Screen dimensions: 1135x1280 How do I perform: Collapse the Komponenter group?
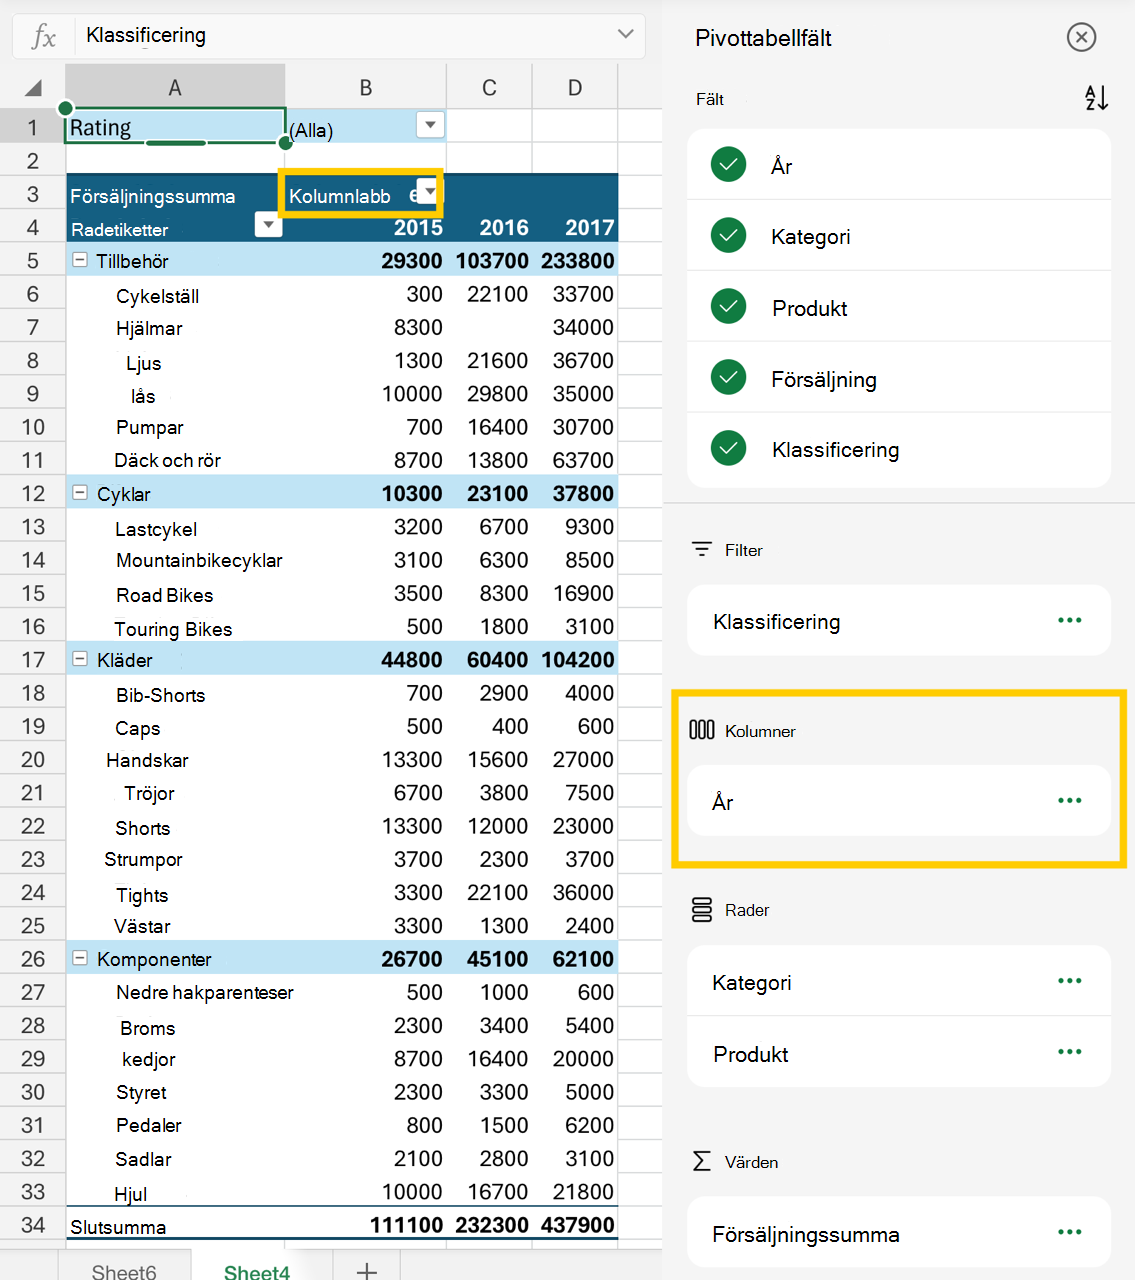point(80,958)
